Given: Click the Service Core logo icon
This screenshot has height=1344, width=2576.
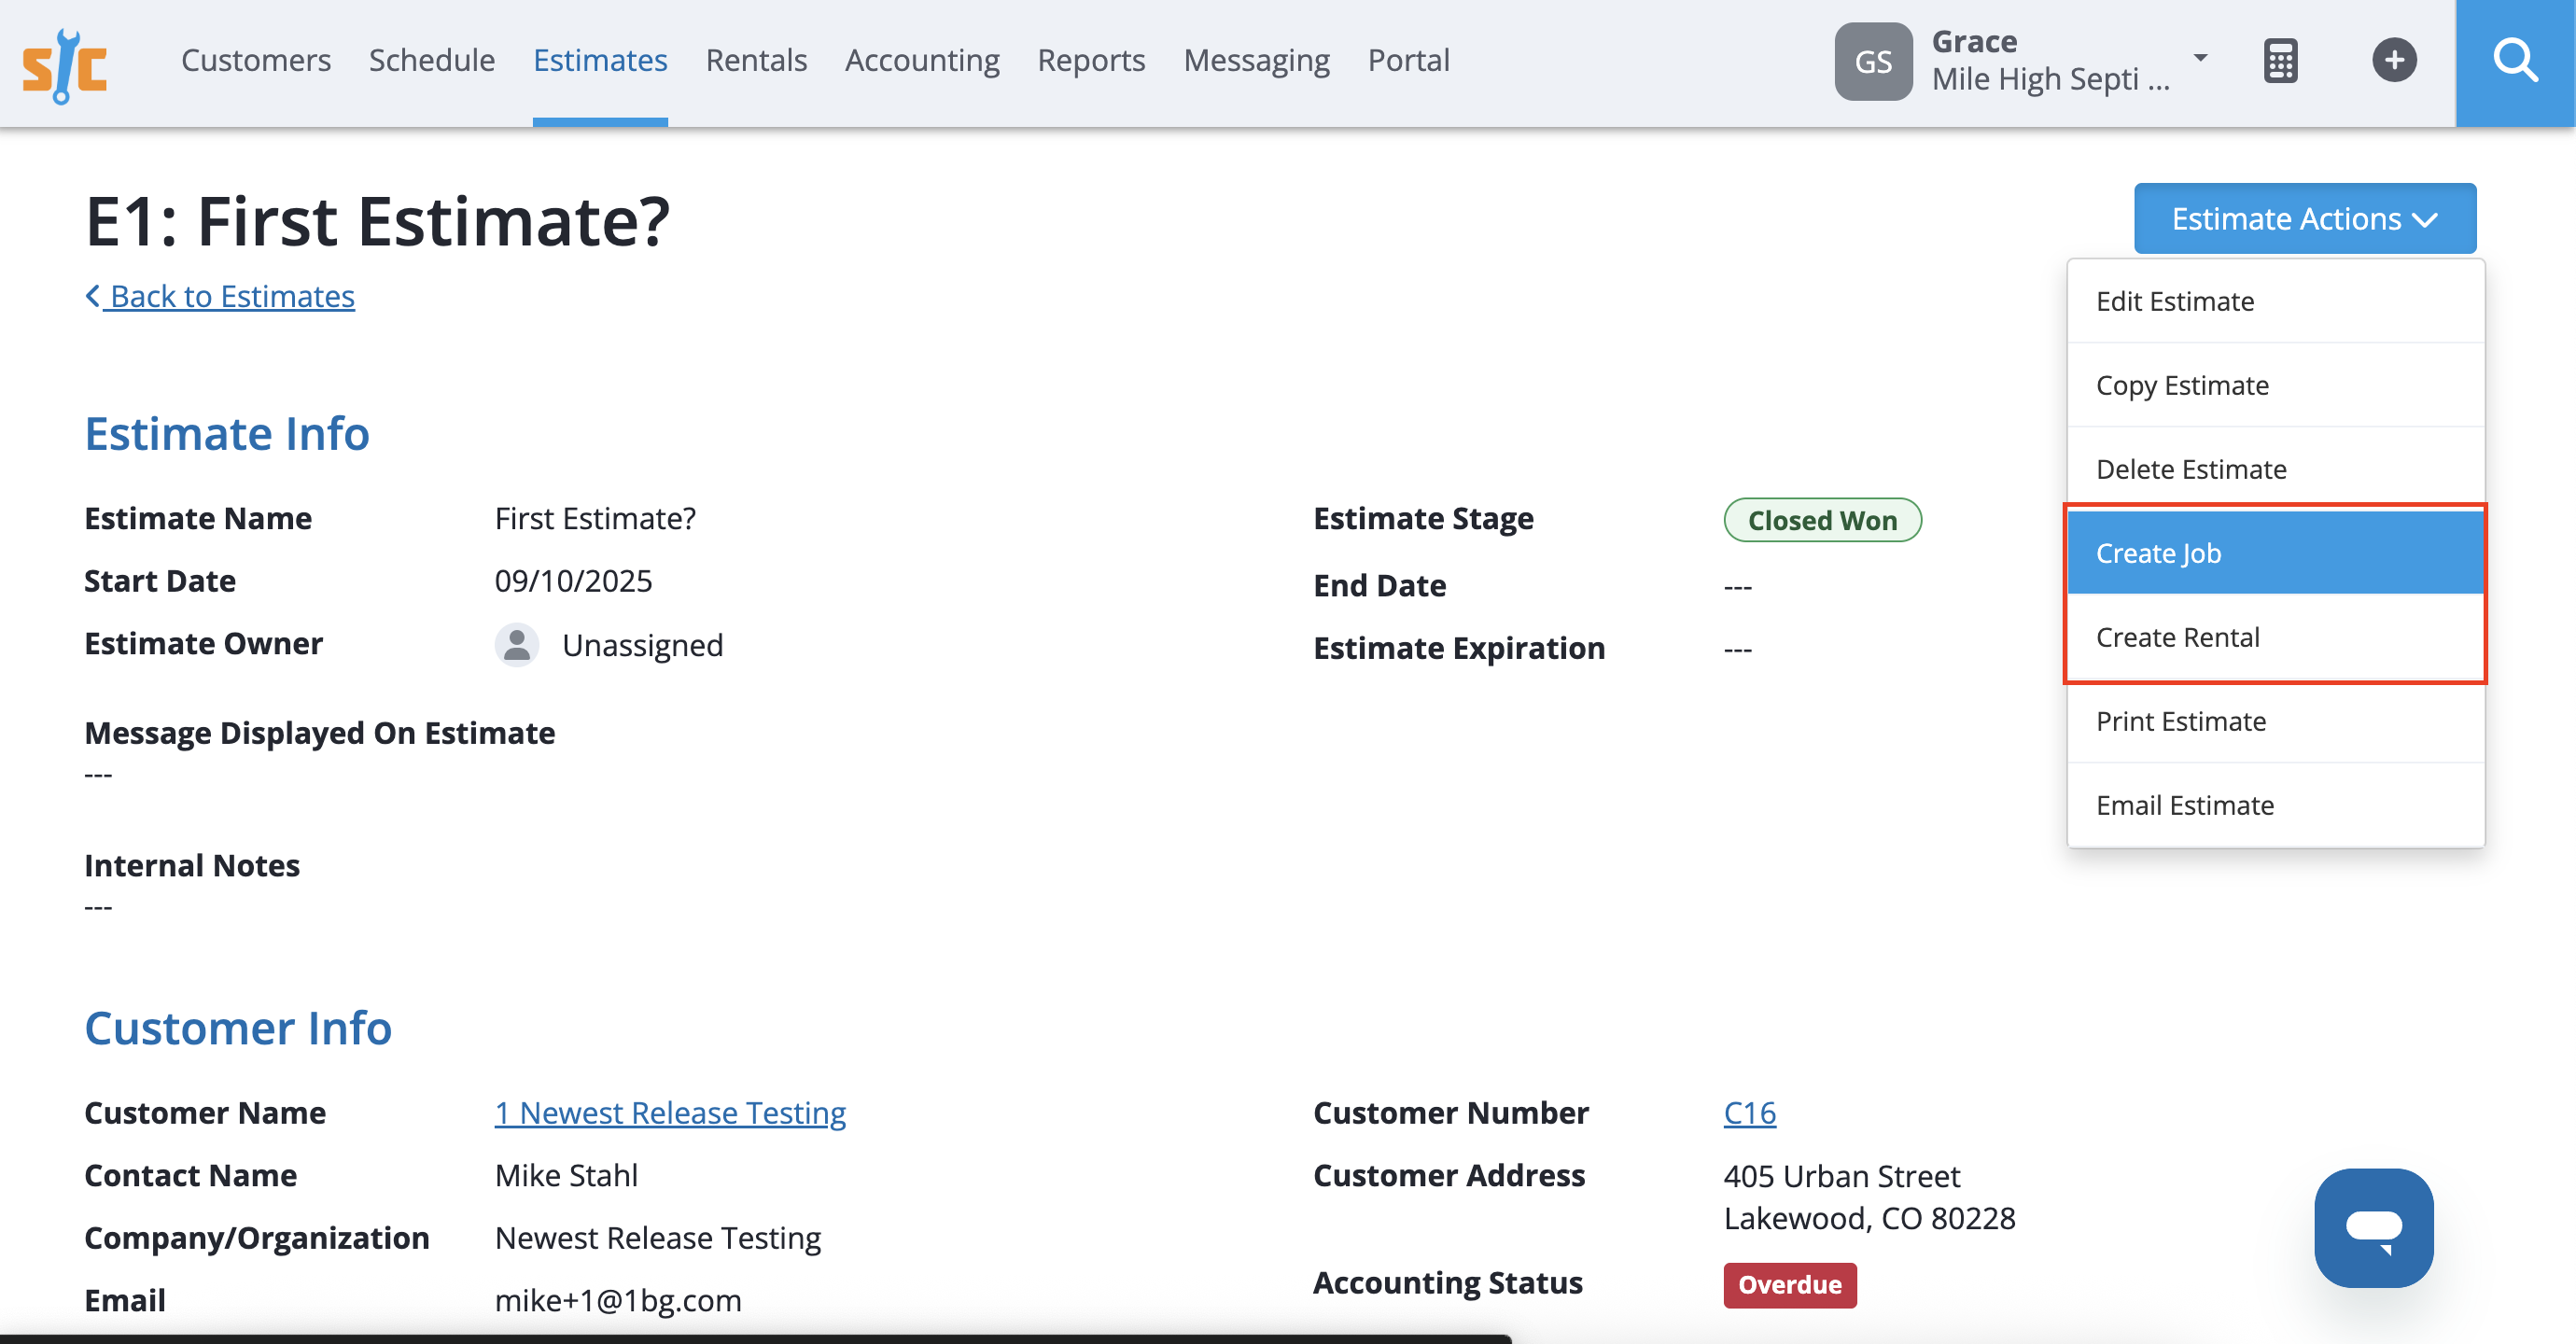Looking at the screenshot, I should (x=65, y=65).
